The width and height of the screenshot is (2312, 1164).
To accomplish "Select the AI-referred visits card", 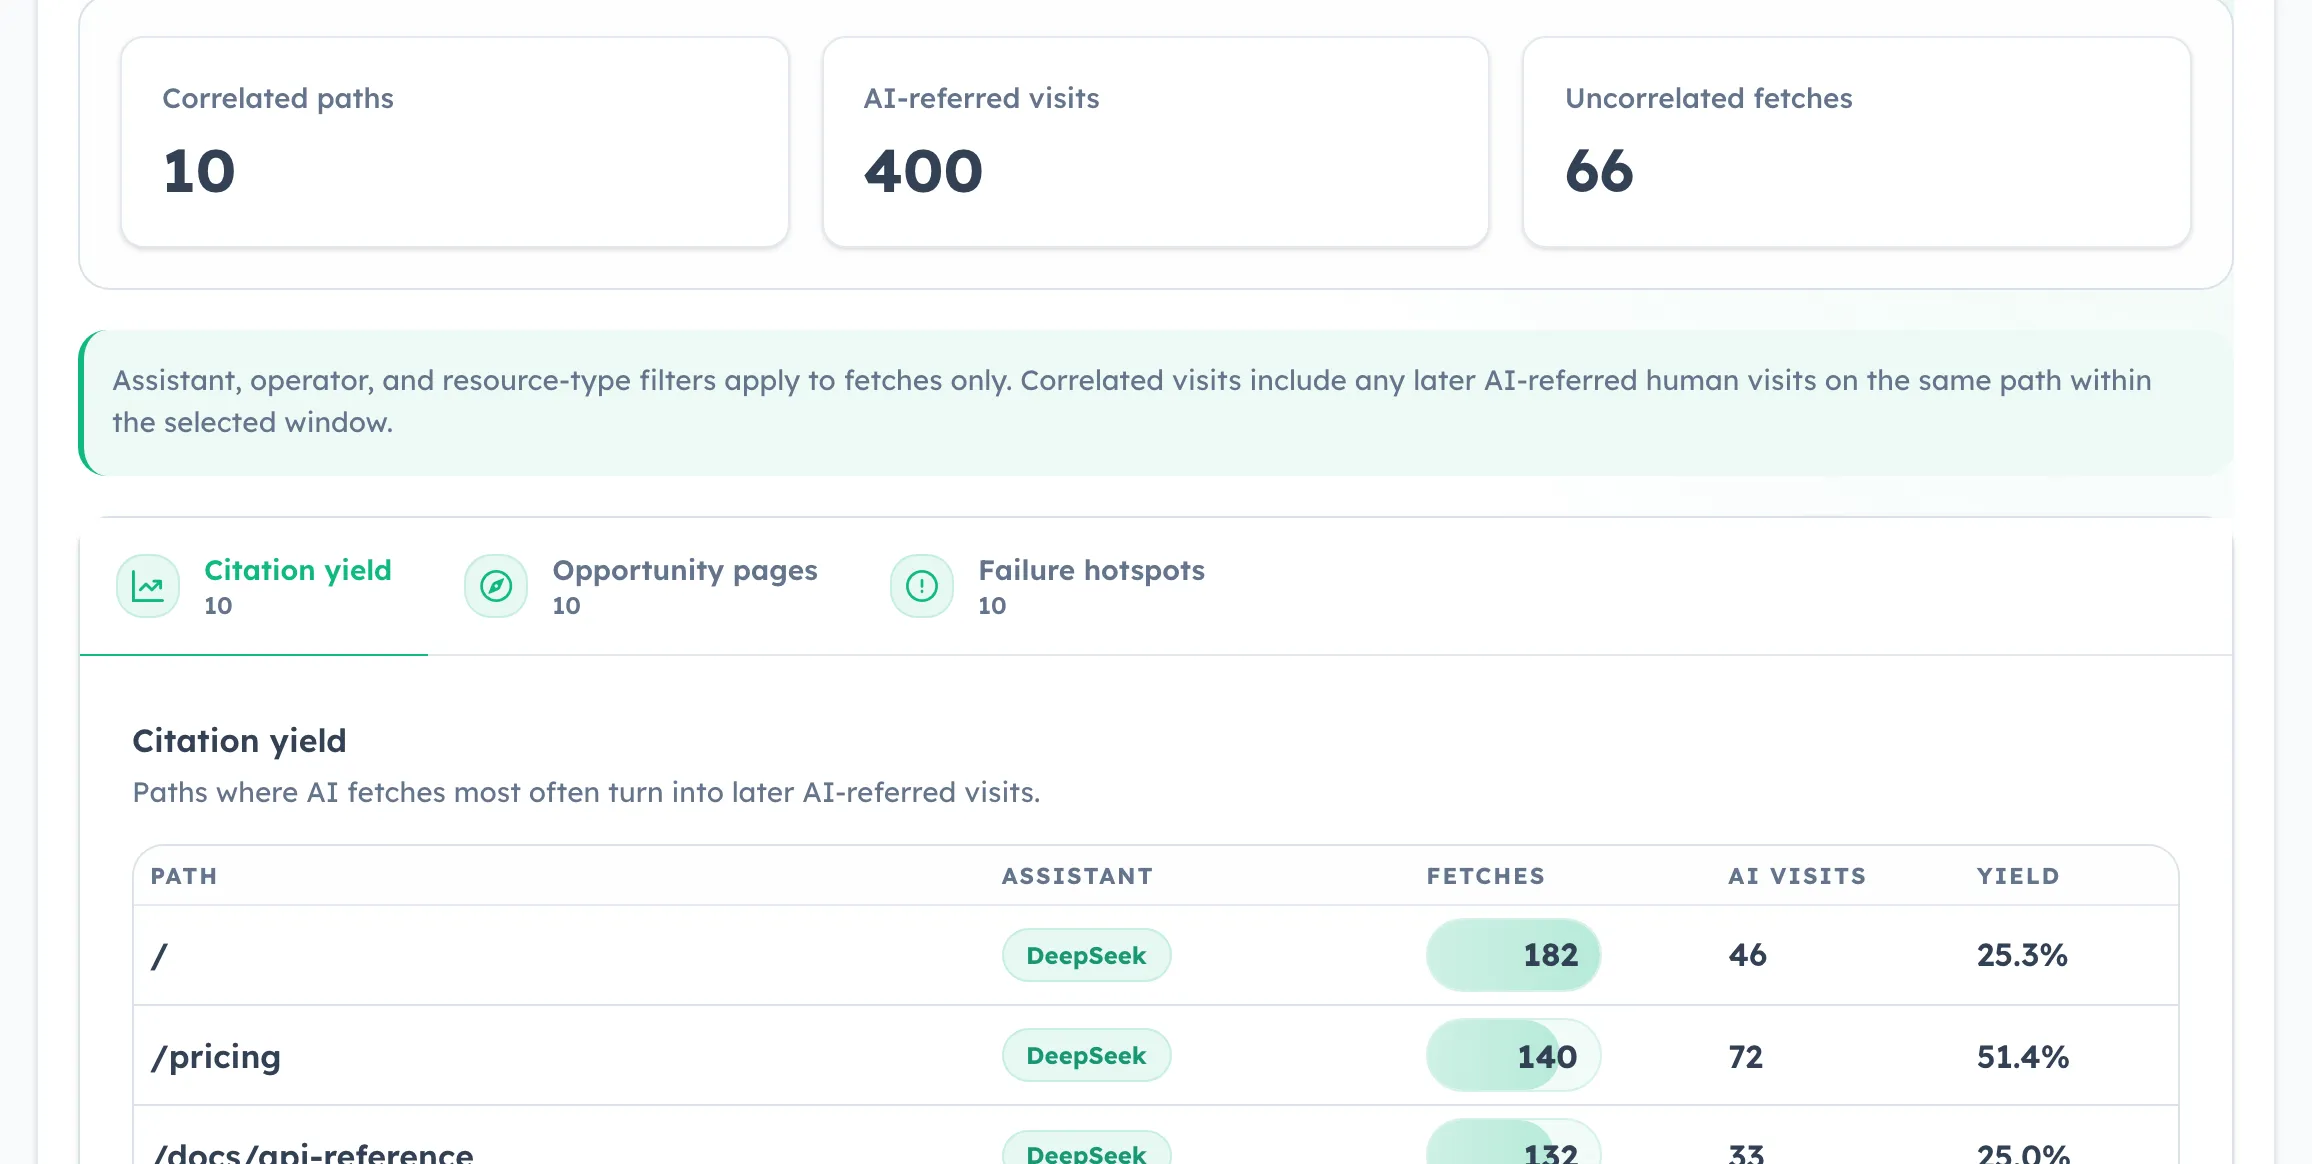I will 1156,142.
